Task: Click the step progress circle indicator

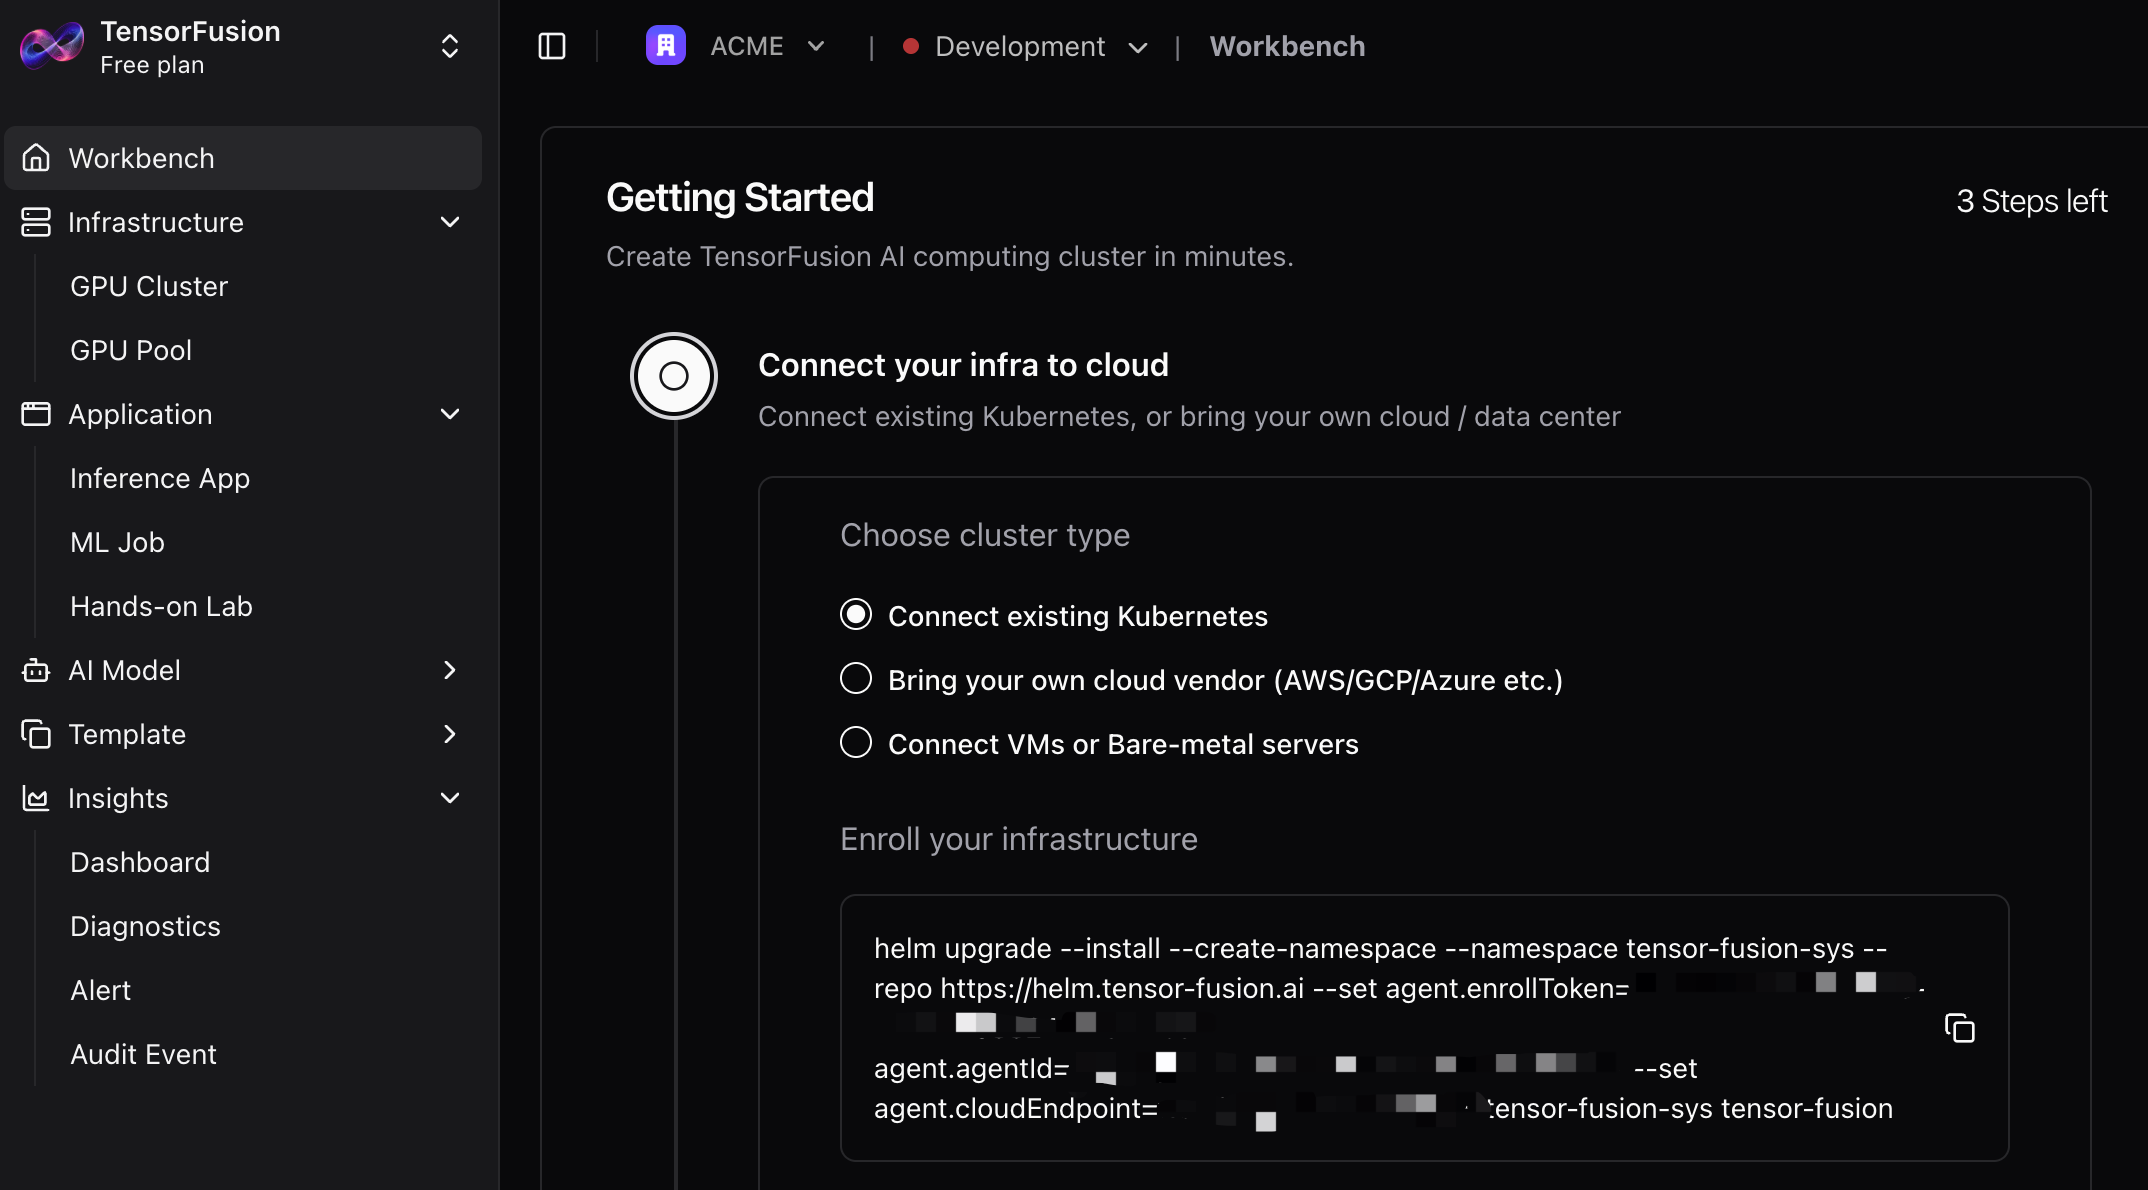Action: 674,376
